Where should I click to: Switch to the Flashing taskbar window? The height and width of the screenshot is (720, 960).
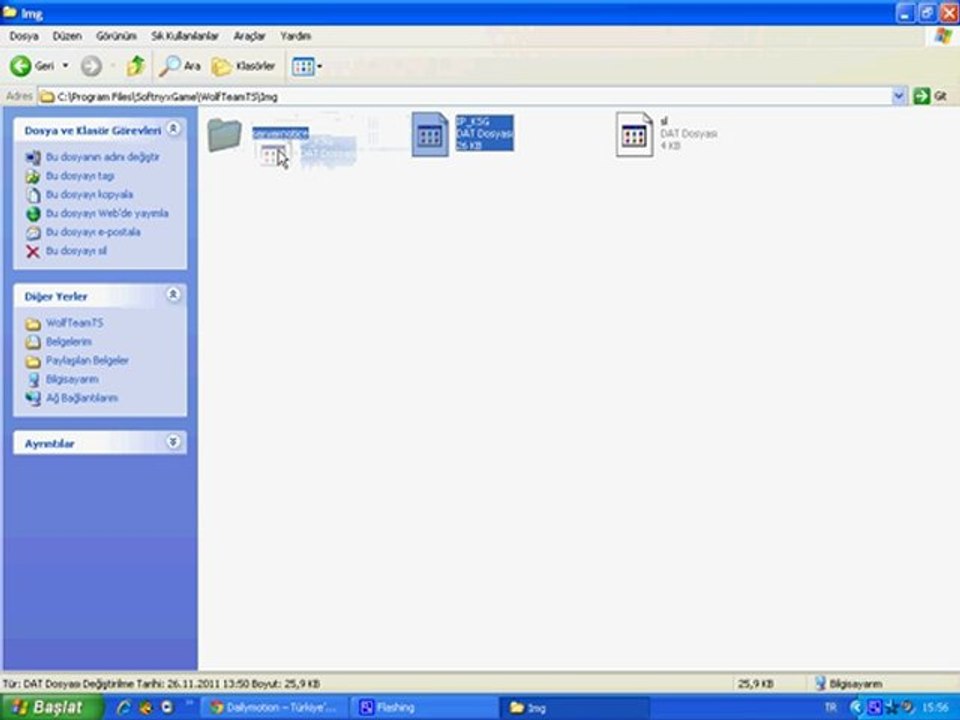[424, 707]
